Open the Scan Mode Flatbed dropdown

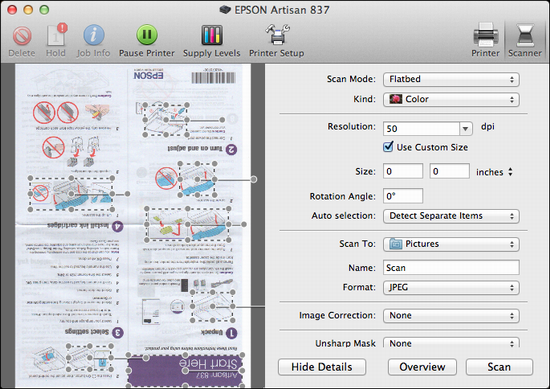[451, 79]
